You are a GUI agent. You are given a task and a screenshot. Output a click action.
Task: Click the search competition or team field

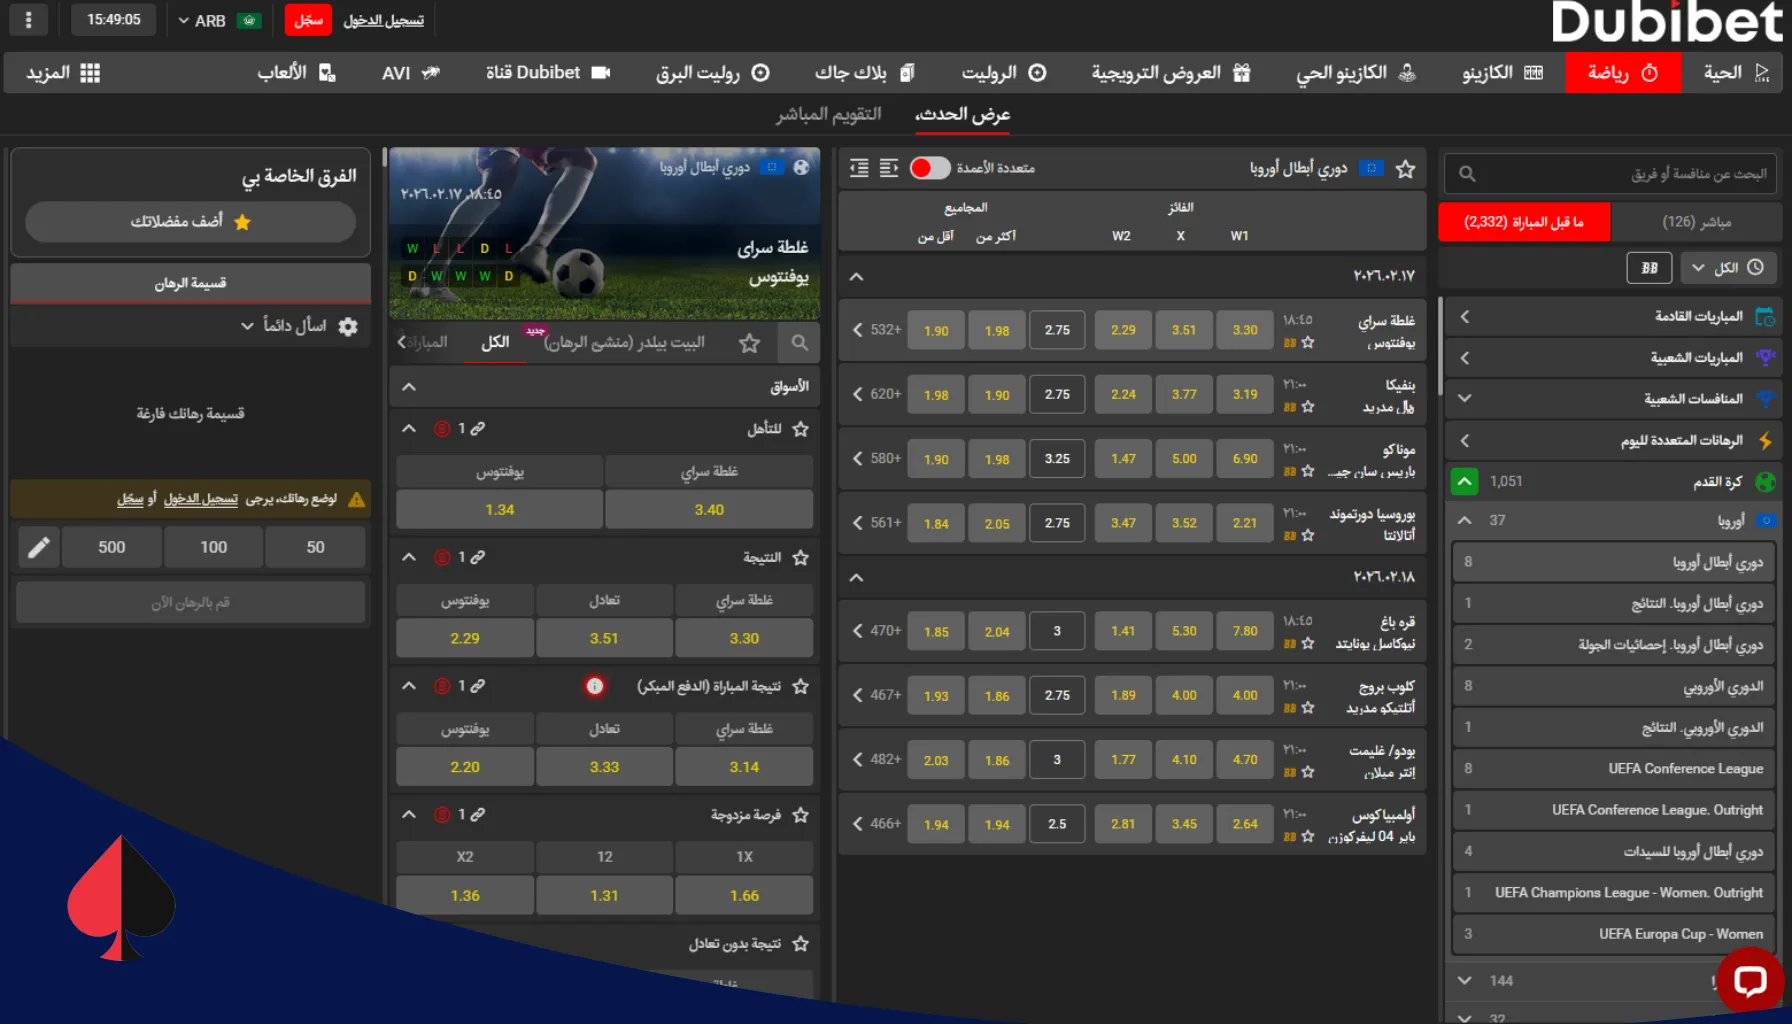(1610, 174)
